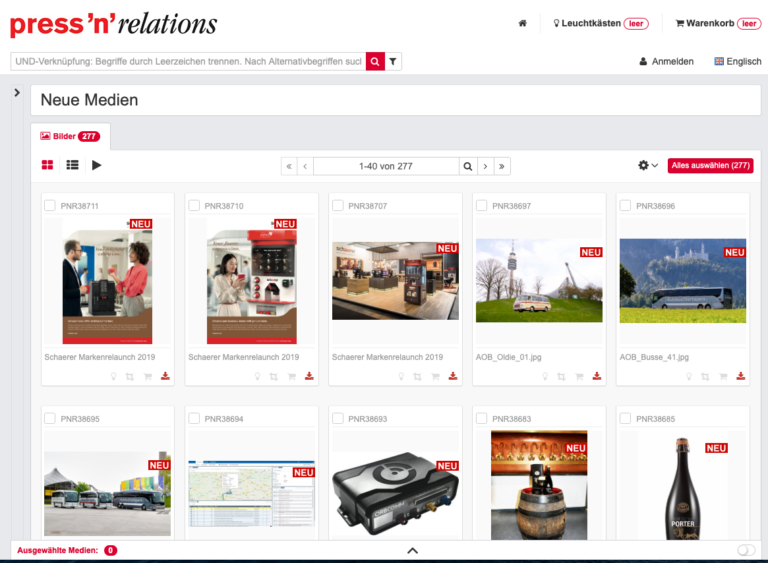The height and width of the screenshot is (563, 768).
Task: Click Alles auswählen (277) button
Action: pos(710,166)
